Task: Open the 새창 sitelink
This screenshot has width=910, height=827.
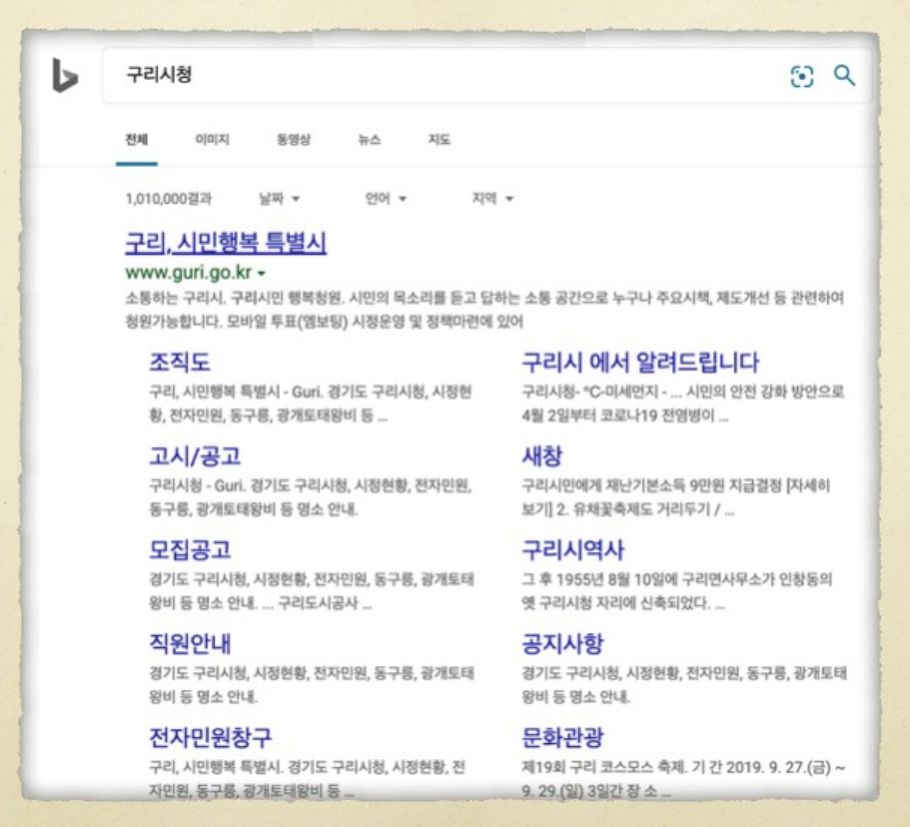Action: [x=542, y=456]
